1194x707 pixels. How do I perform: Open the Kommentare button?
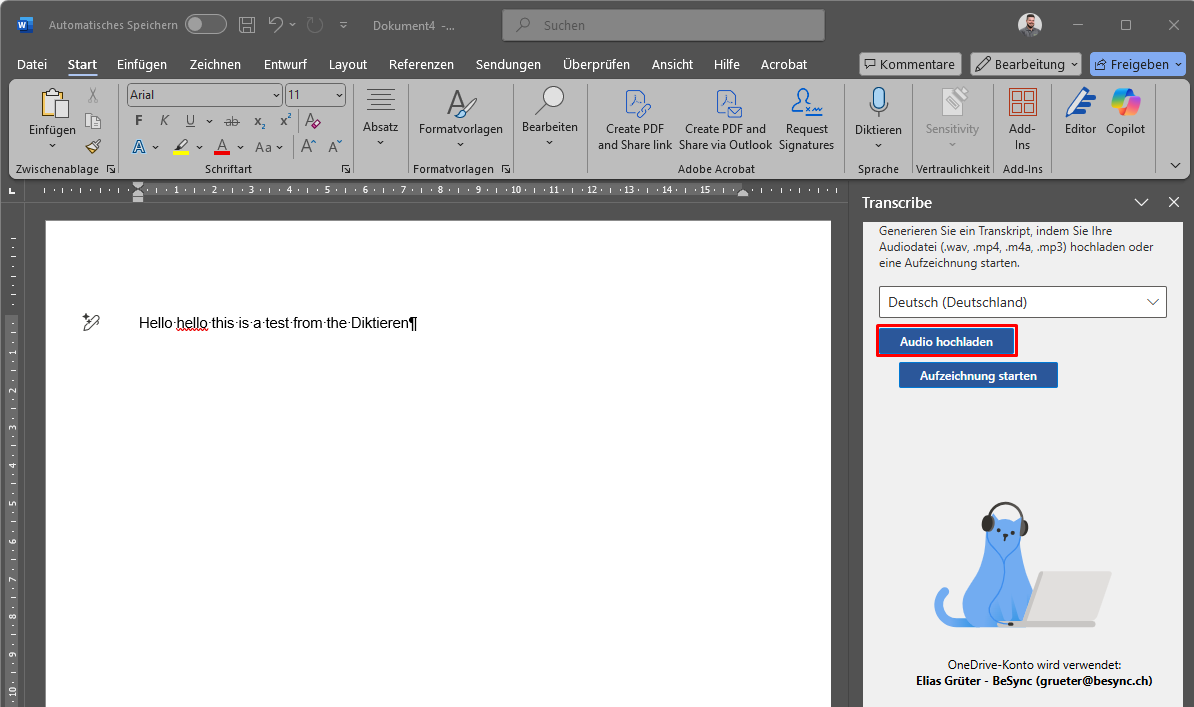click(910, 64)
